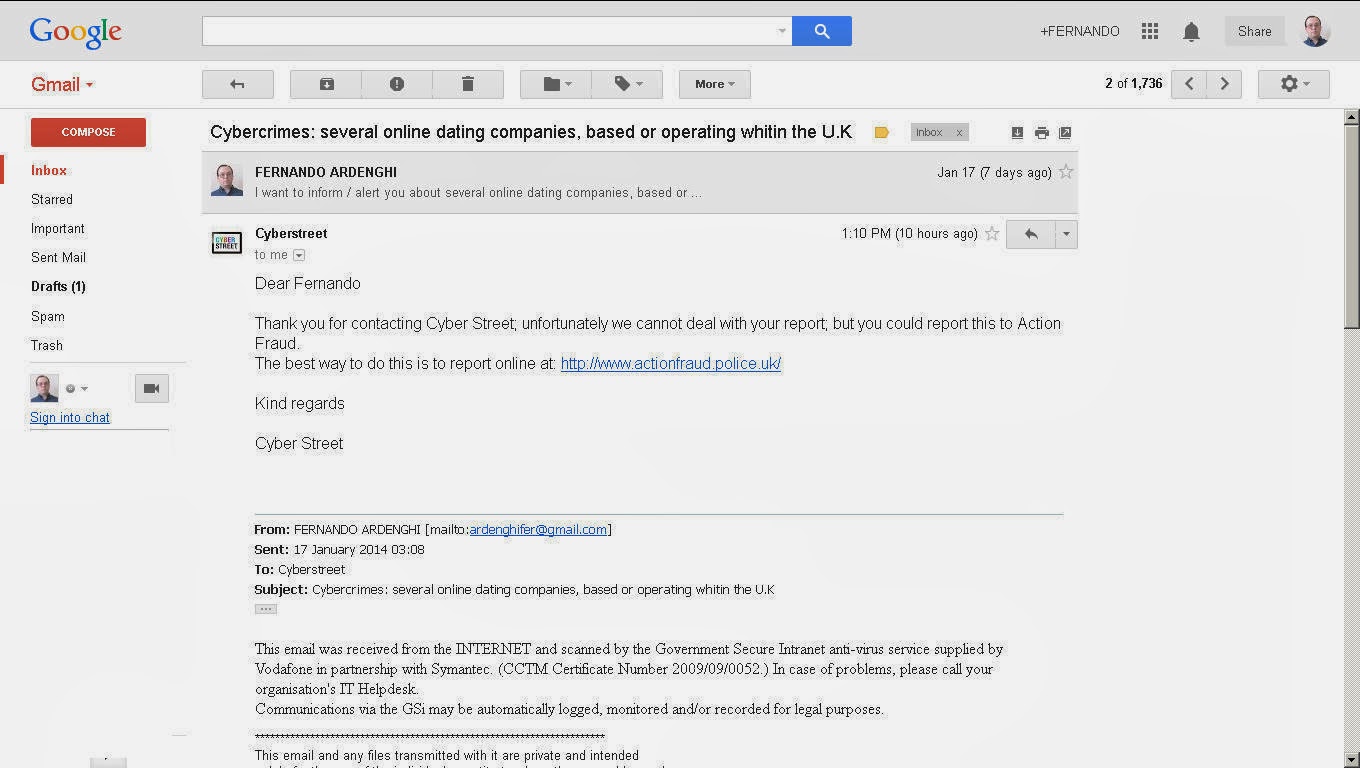Image resolution: width=1360 pixels, height=768 pixels.
Task: Click the Cyberstreet sender name
Action: pos(291,233)
